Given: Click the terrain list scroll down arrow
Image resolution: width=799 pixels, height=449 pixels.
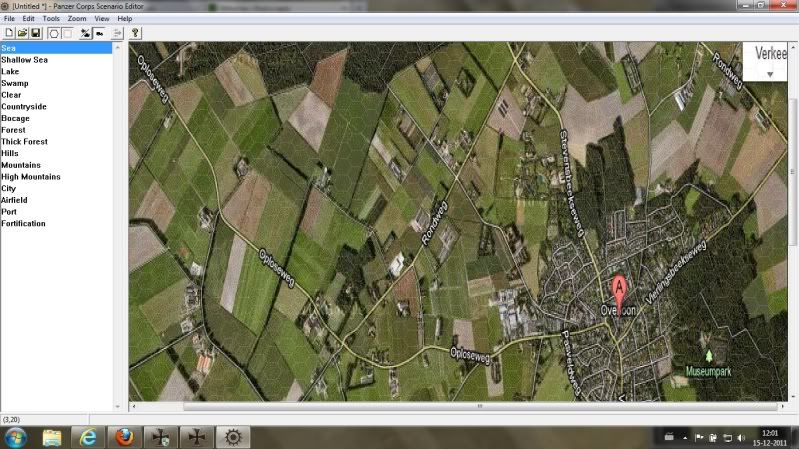Looking at the screenshot, I should point(118,407).
